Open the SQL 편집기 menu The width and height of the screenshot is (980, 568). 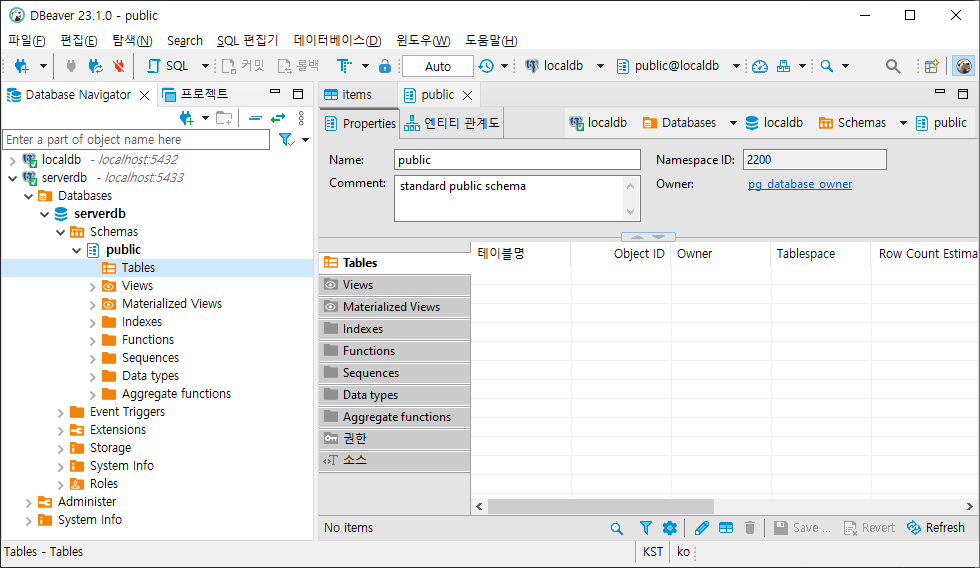tap(248, 41)
